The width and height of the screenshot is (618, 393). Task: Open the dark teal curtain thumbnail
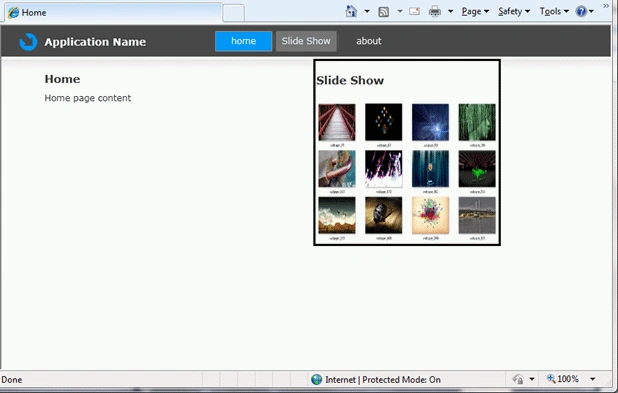point(430,169)
